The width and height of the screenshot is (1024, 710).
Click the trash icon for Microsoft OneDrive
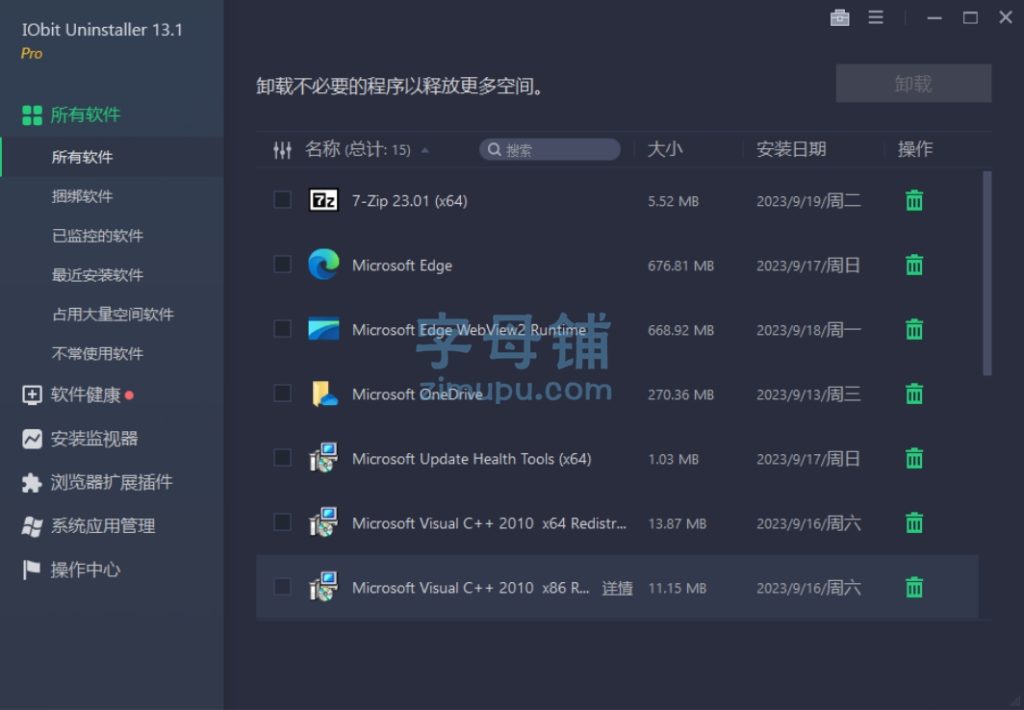[914, 394]
